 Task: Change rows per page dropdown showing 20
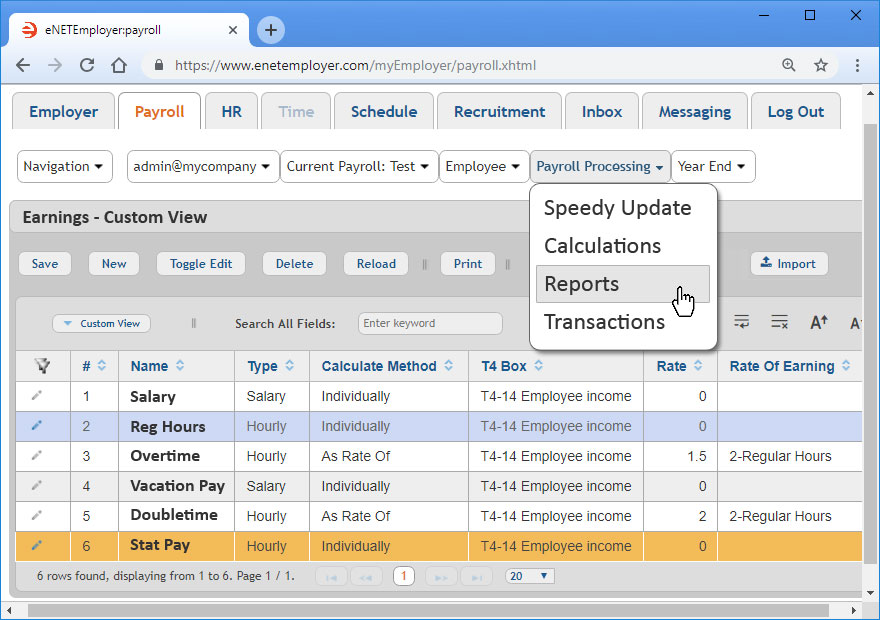[529, 576]
